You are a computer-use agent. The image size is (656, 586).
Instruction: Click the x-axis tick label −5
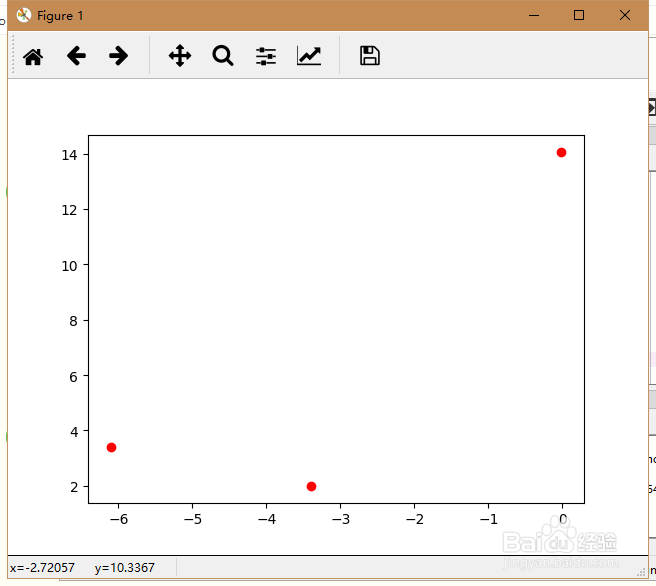[x=192, y=519]
